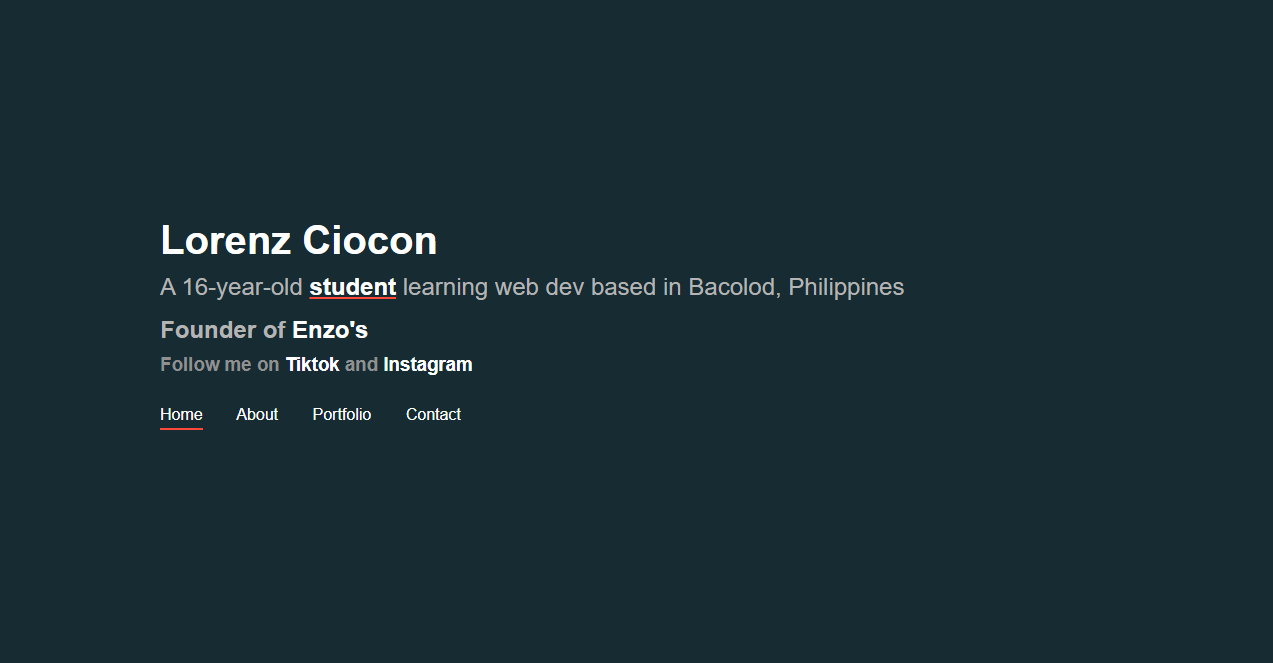The width and height of the screenshot is (1273, 663).
Task: Click the word Ciocon in the heading
Action: (x=370, y=241)
